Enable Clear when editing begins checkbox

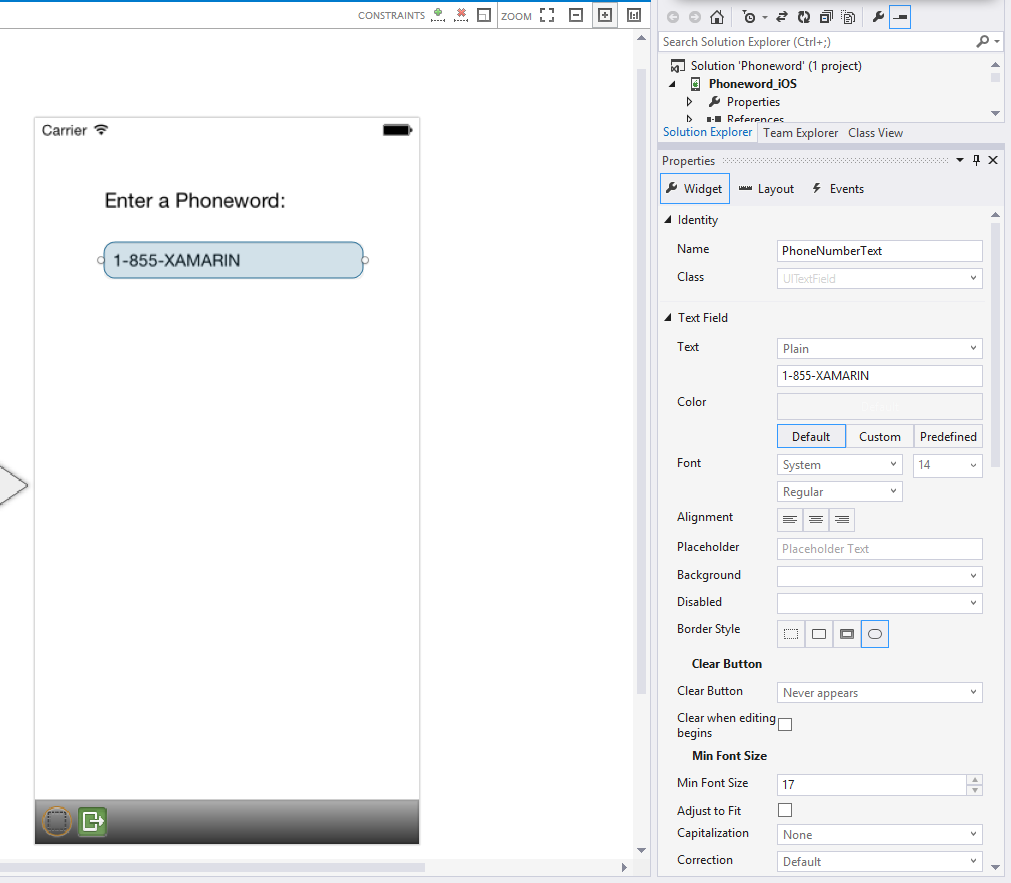[x=785, y=724]
